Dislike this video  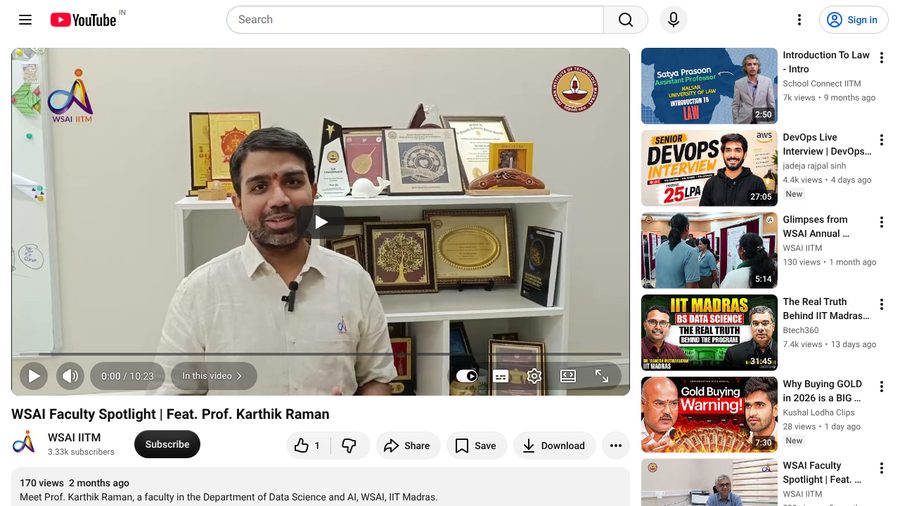tap(350, 445)
